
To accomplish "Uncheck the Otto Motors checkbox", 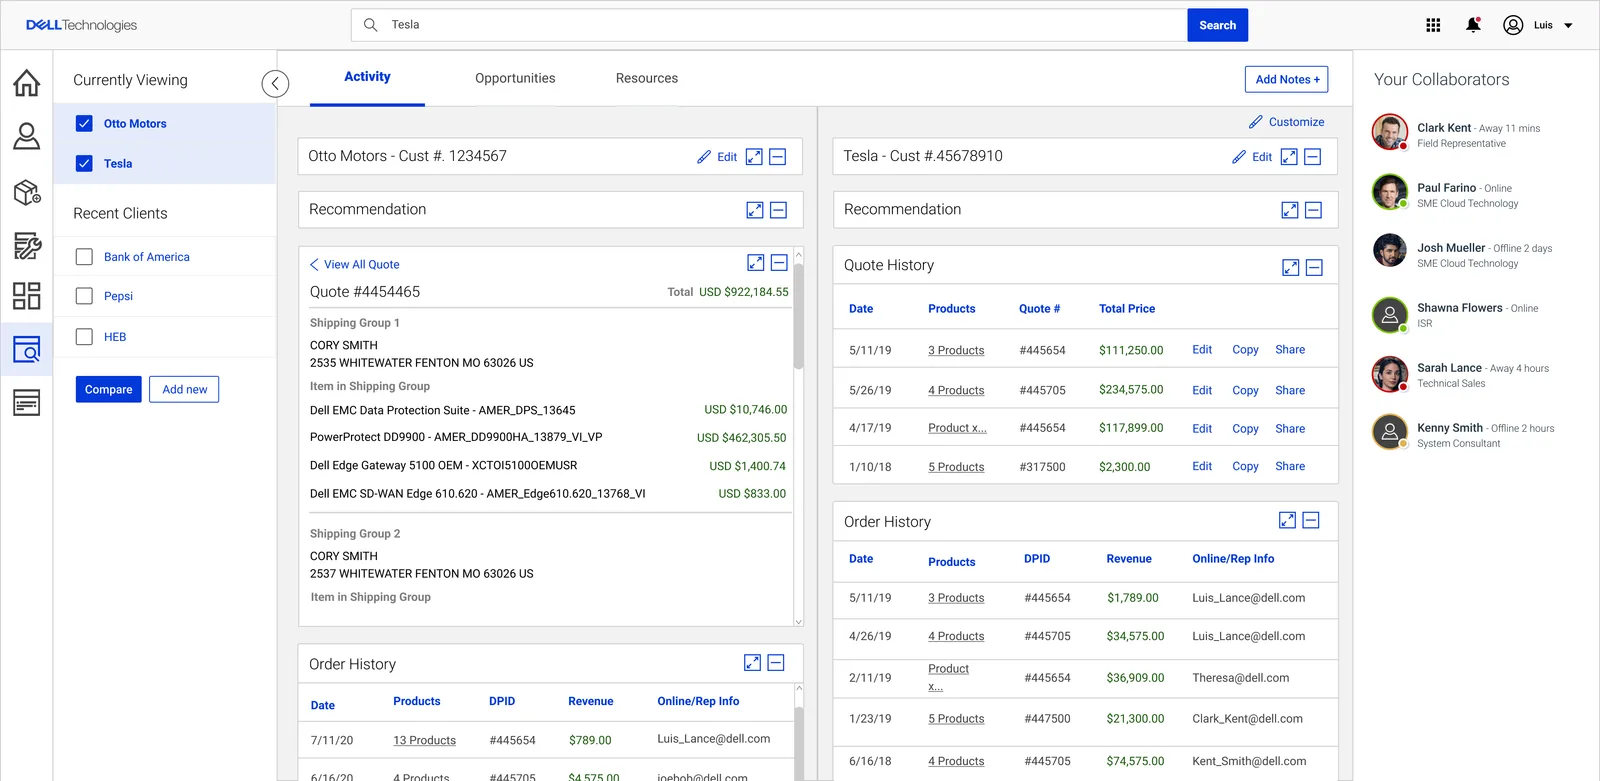I will coord(84,124).
